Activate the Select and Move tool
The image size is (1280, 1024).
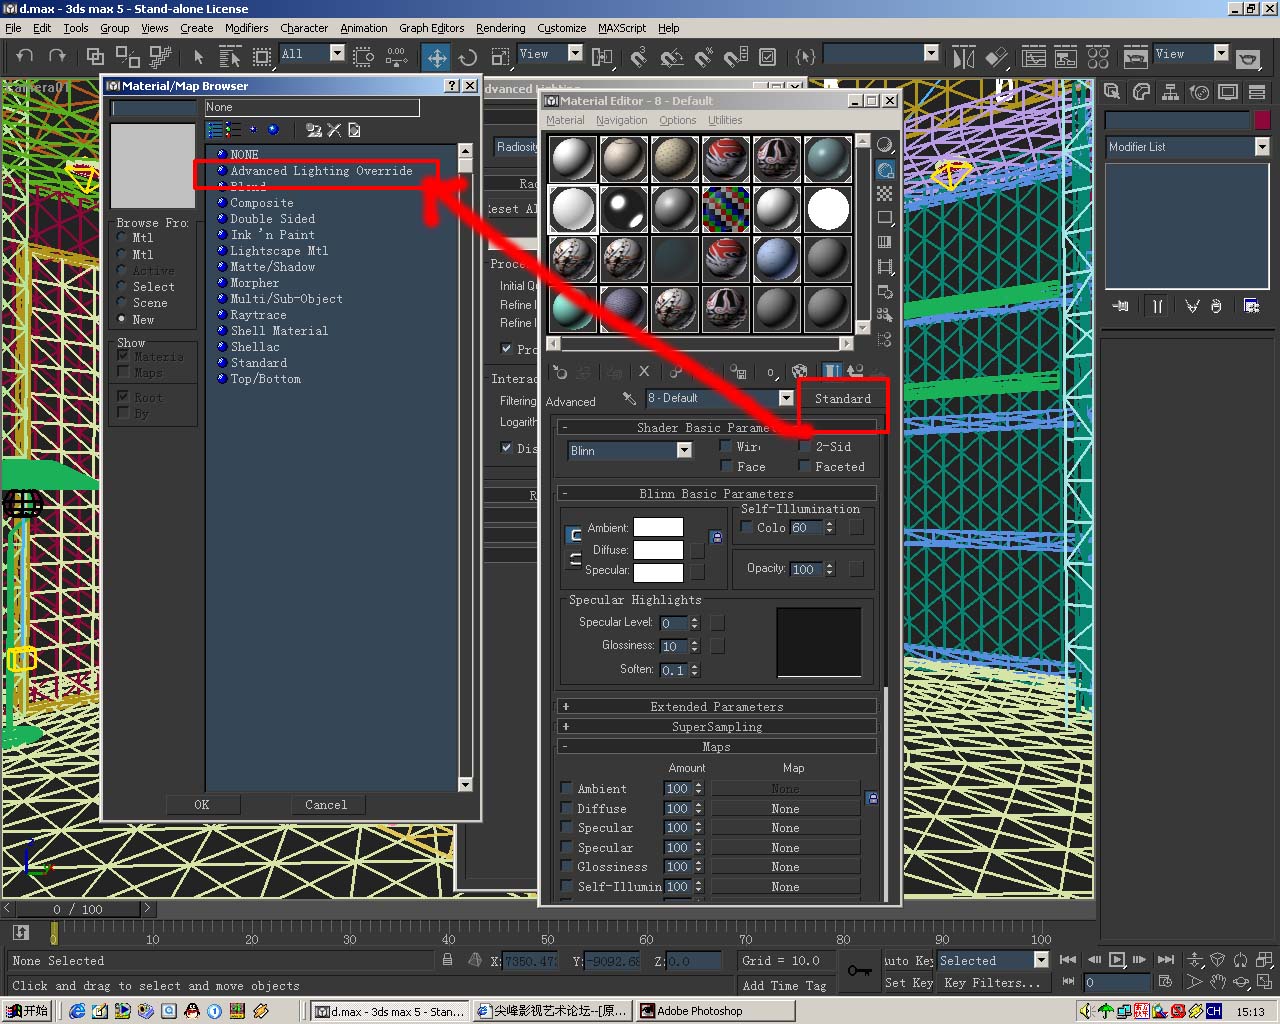[x=437, y=56]
